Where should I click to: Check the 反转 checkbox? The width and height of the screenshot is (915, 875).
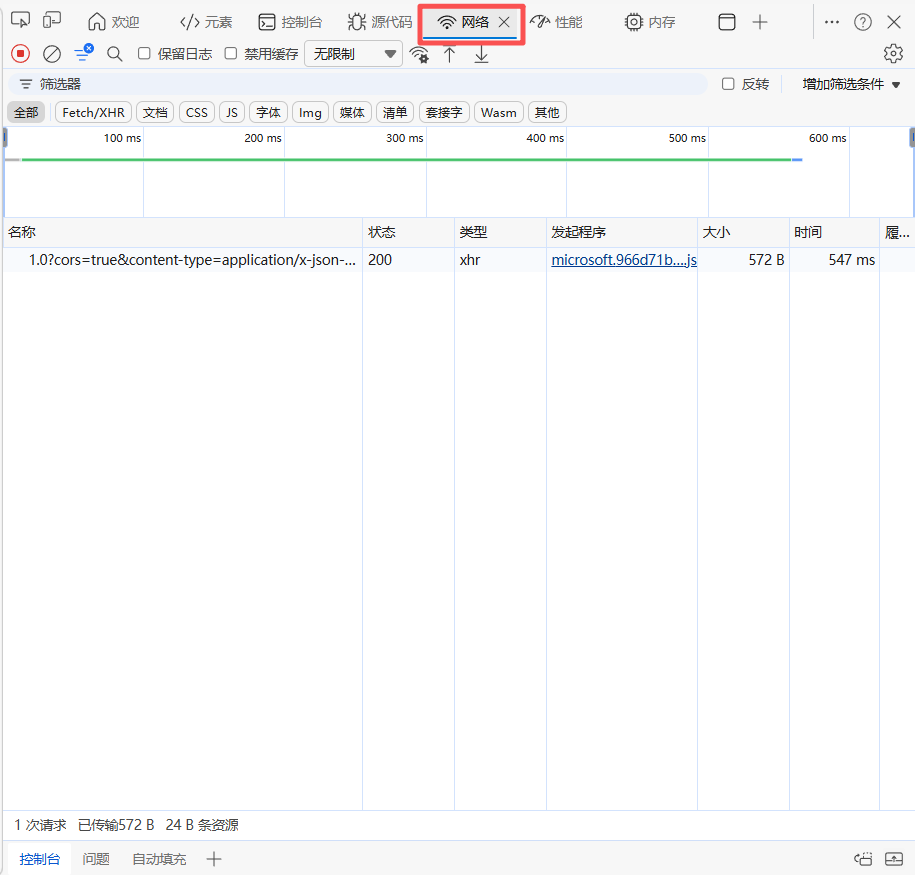pos(728,84)
